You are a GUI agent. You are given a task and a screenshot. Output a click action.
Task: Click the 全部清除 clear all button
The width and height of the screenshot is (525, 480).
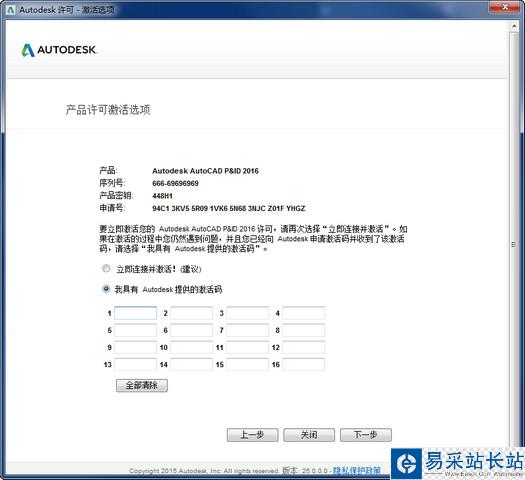pyautogui.click(x=142, y=385)
